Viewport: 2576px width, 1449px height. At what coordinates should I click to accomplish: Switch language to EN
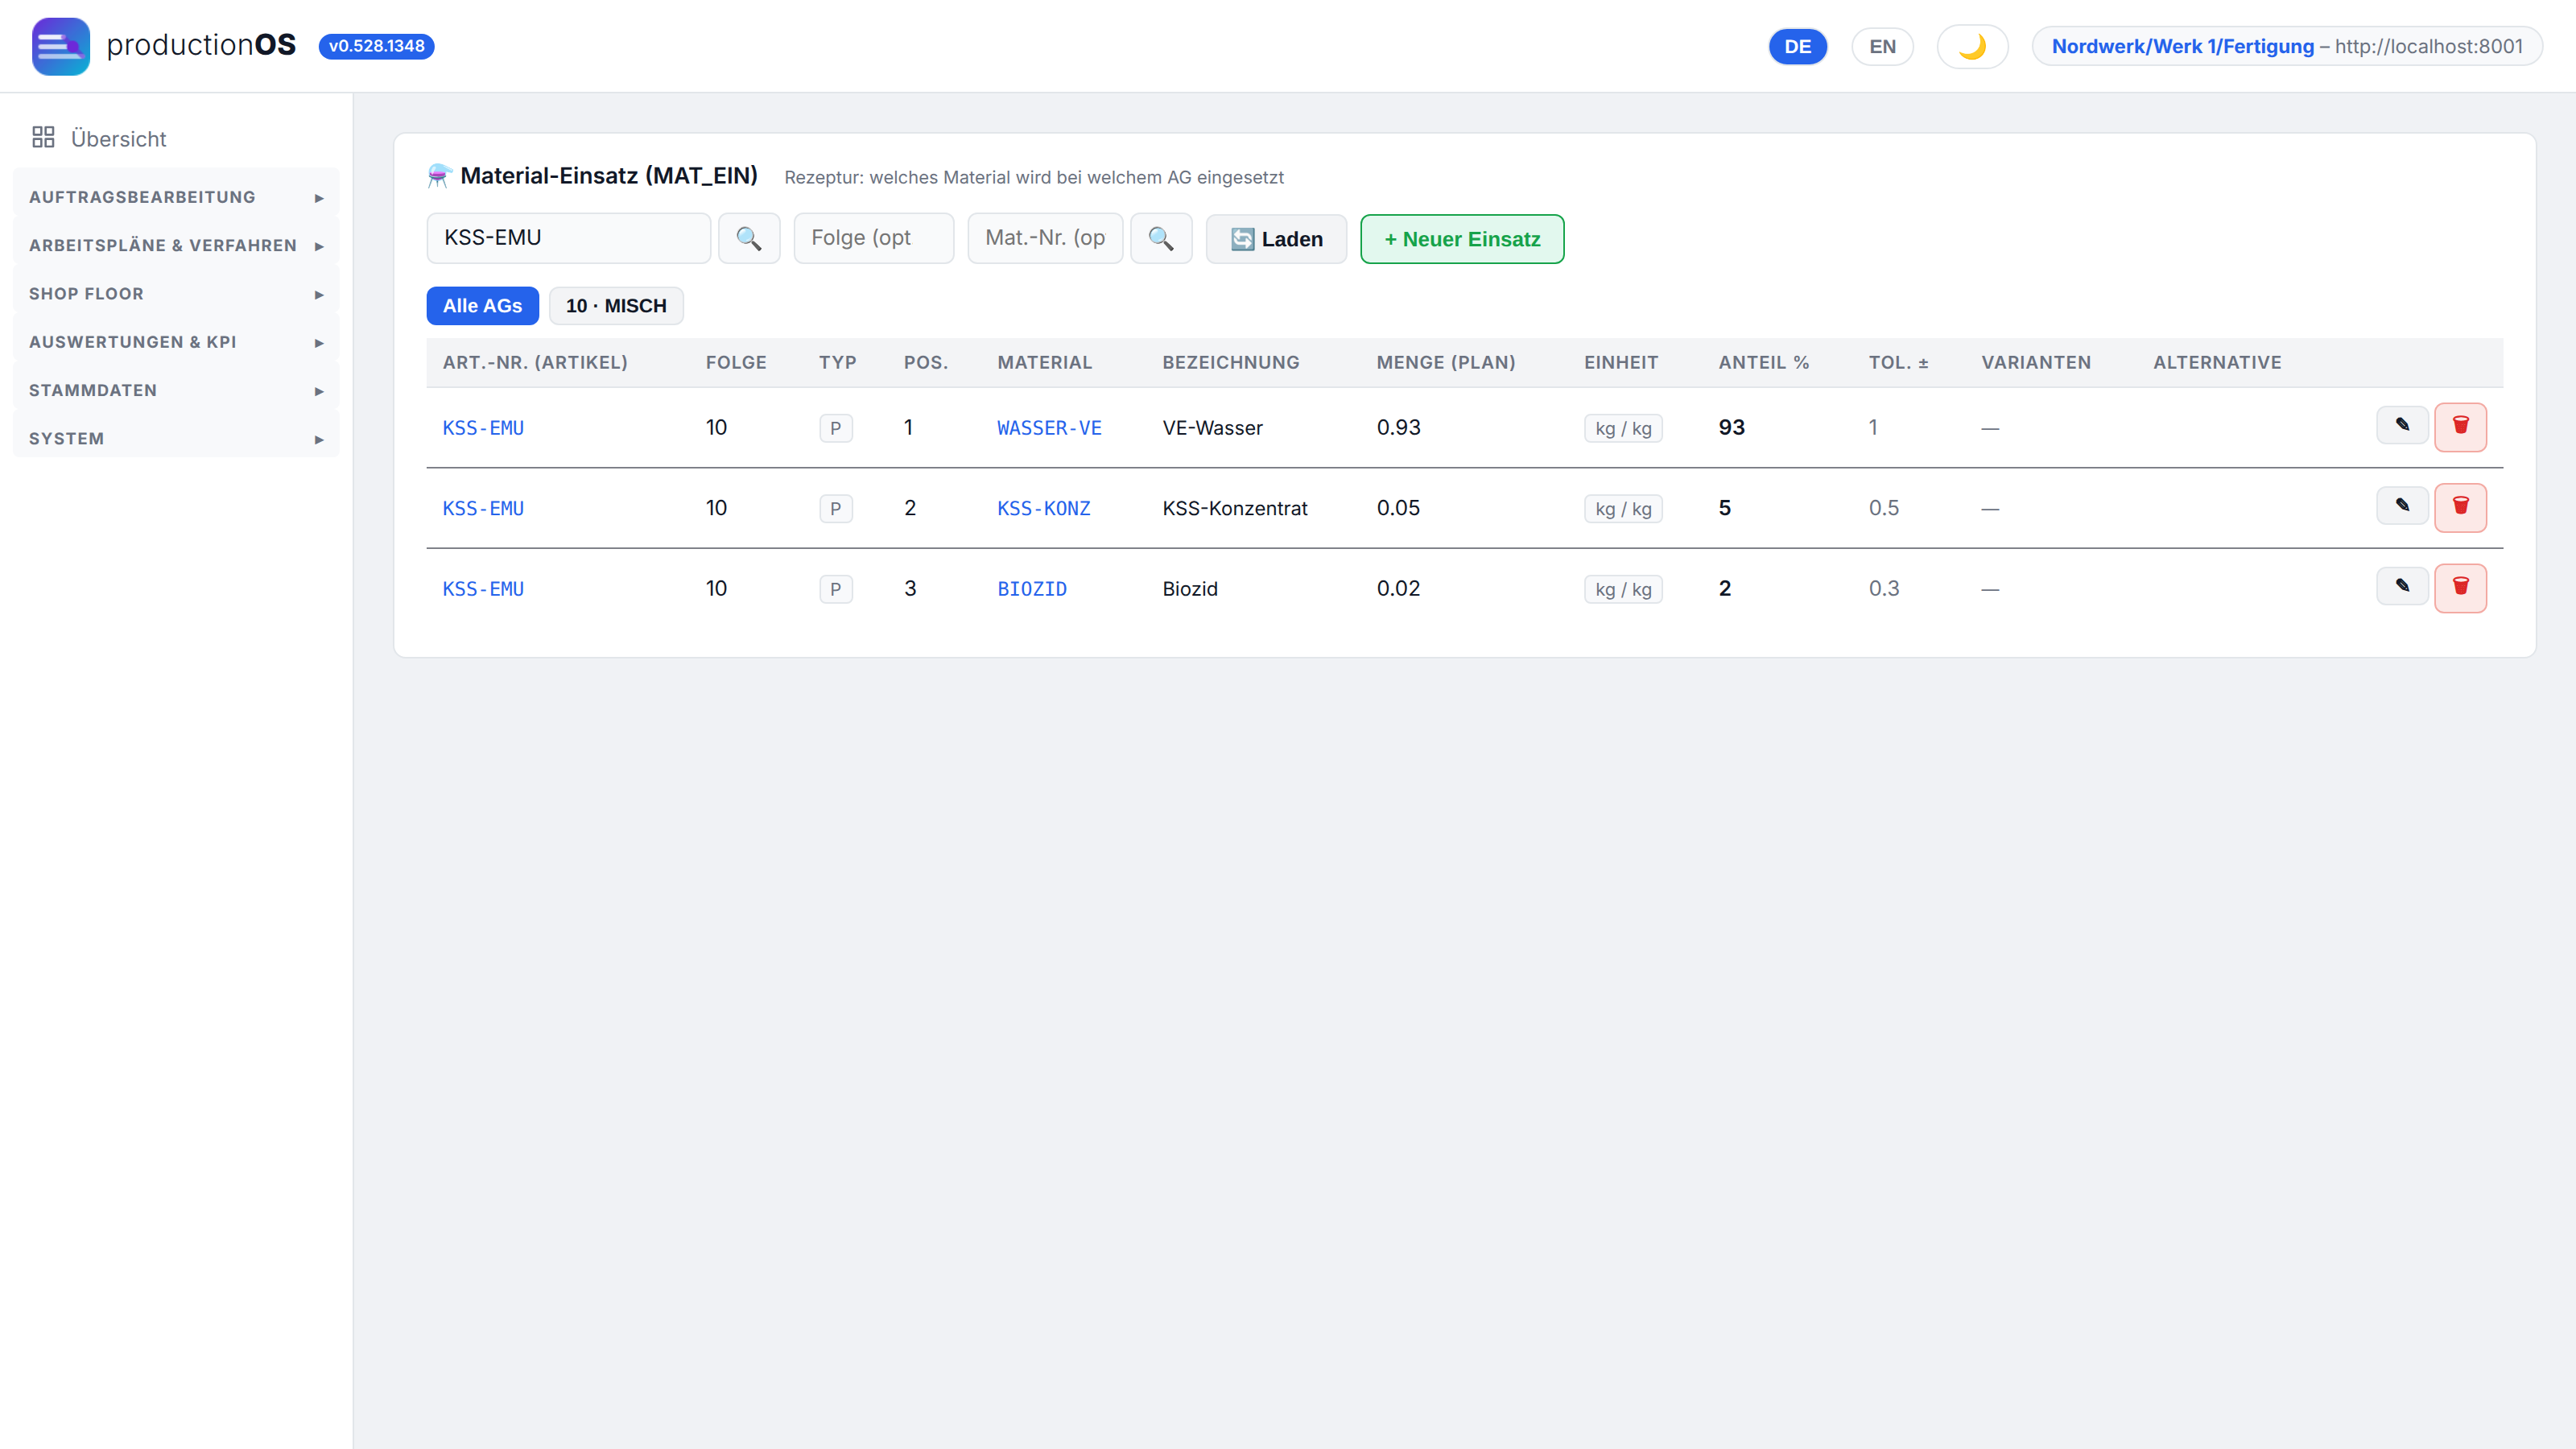pos(1882,46)
